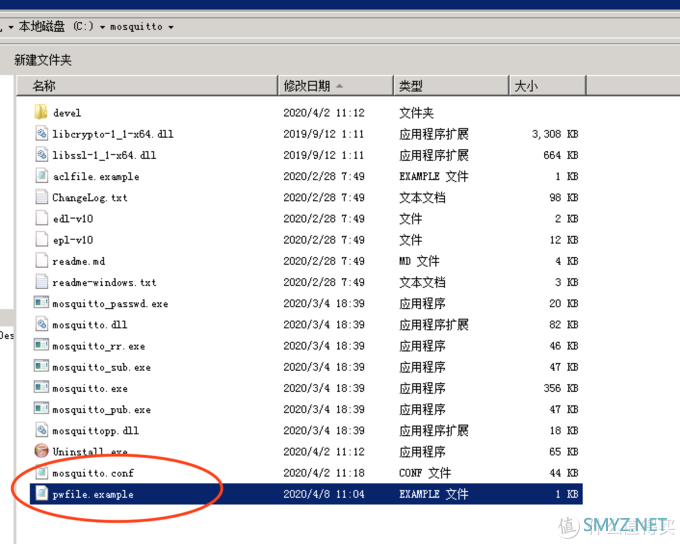This screenshot has height=544, width=680.
Task: Select file name epl-v10
Action: [x=73, y=240]
